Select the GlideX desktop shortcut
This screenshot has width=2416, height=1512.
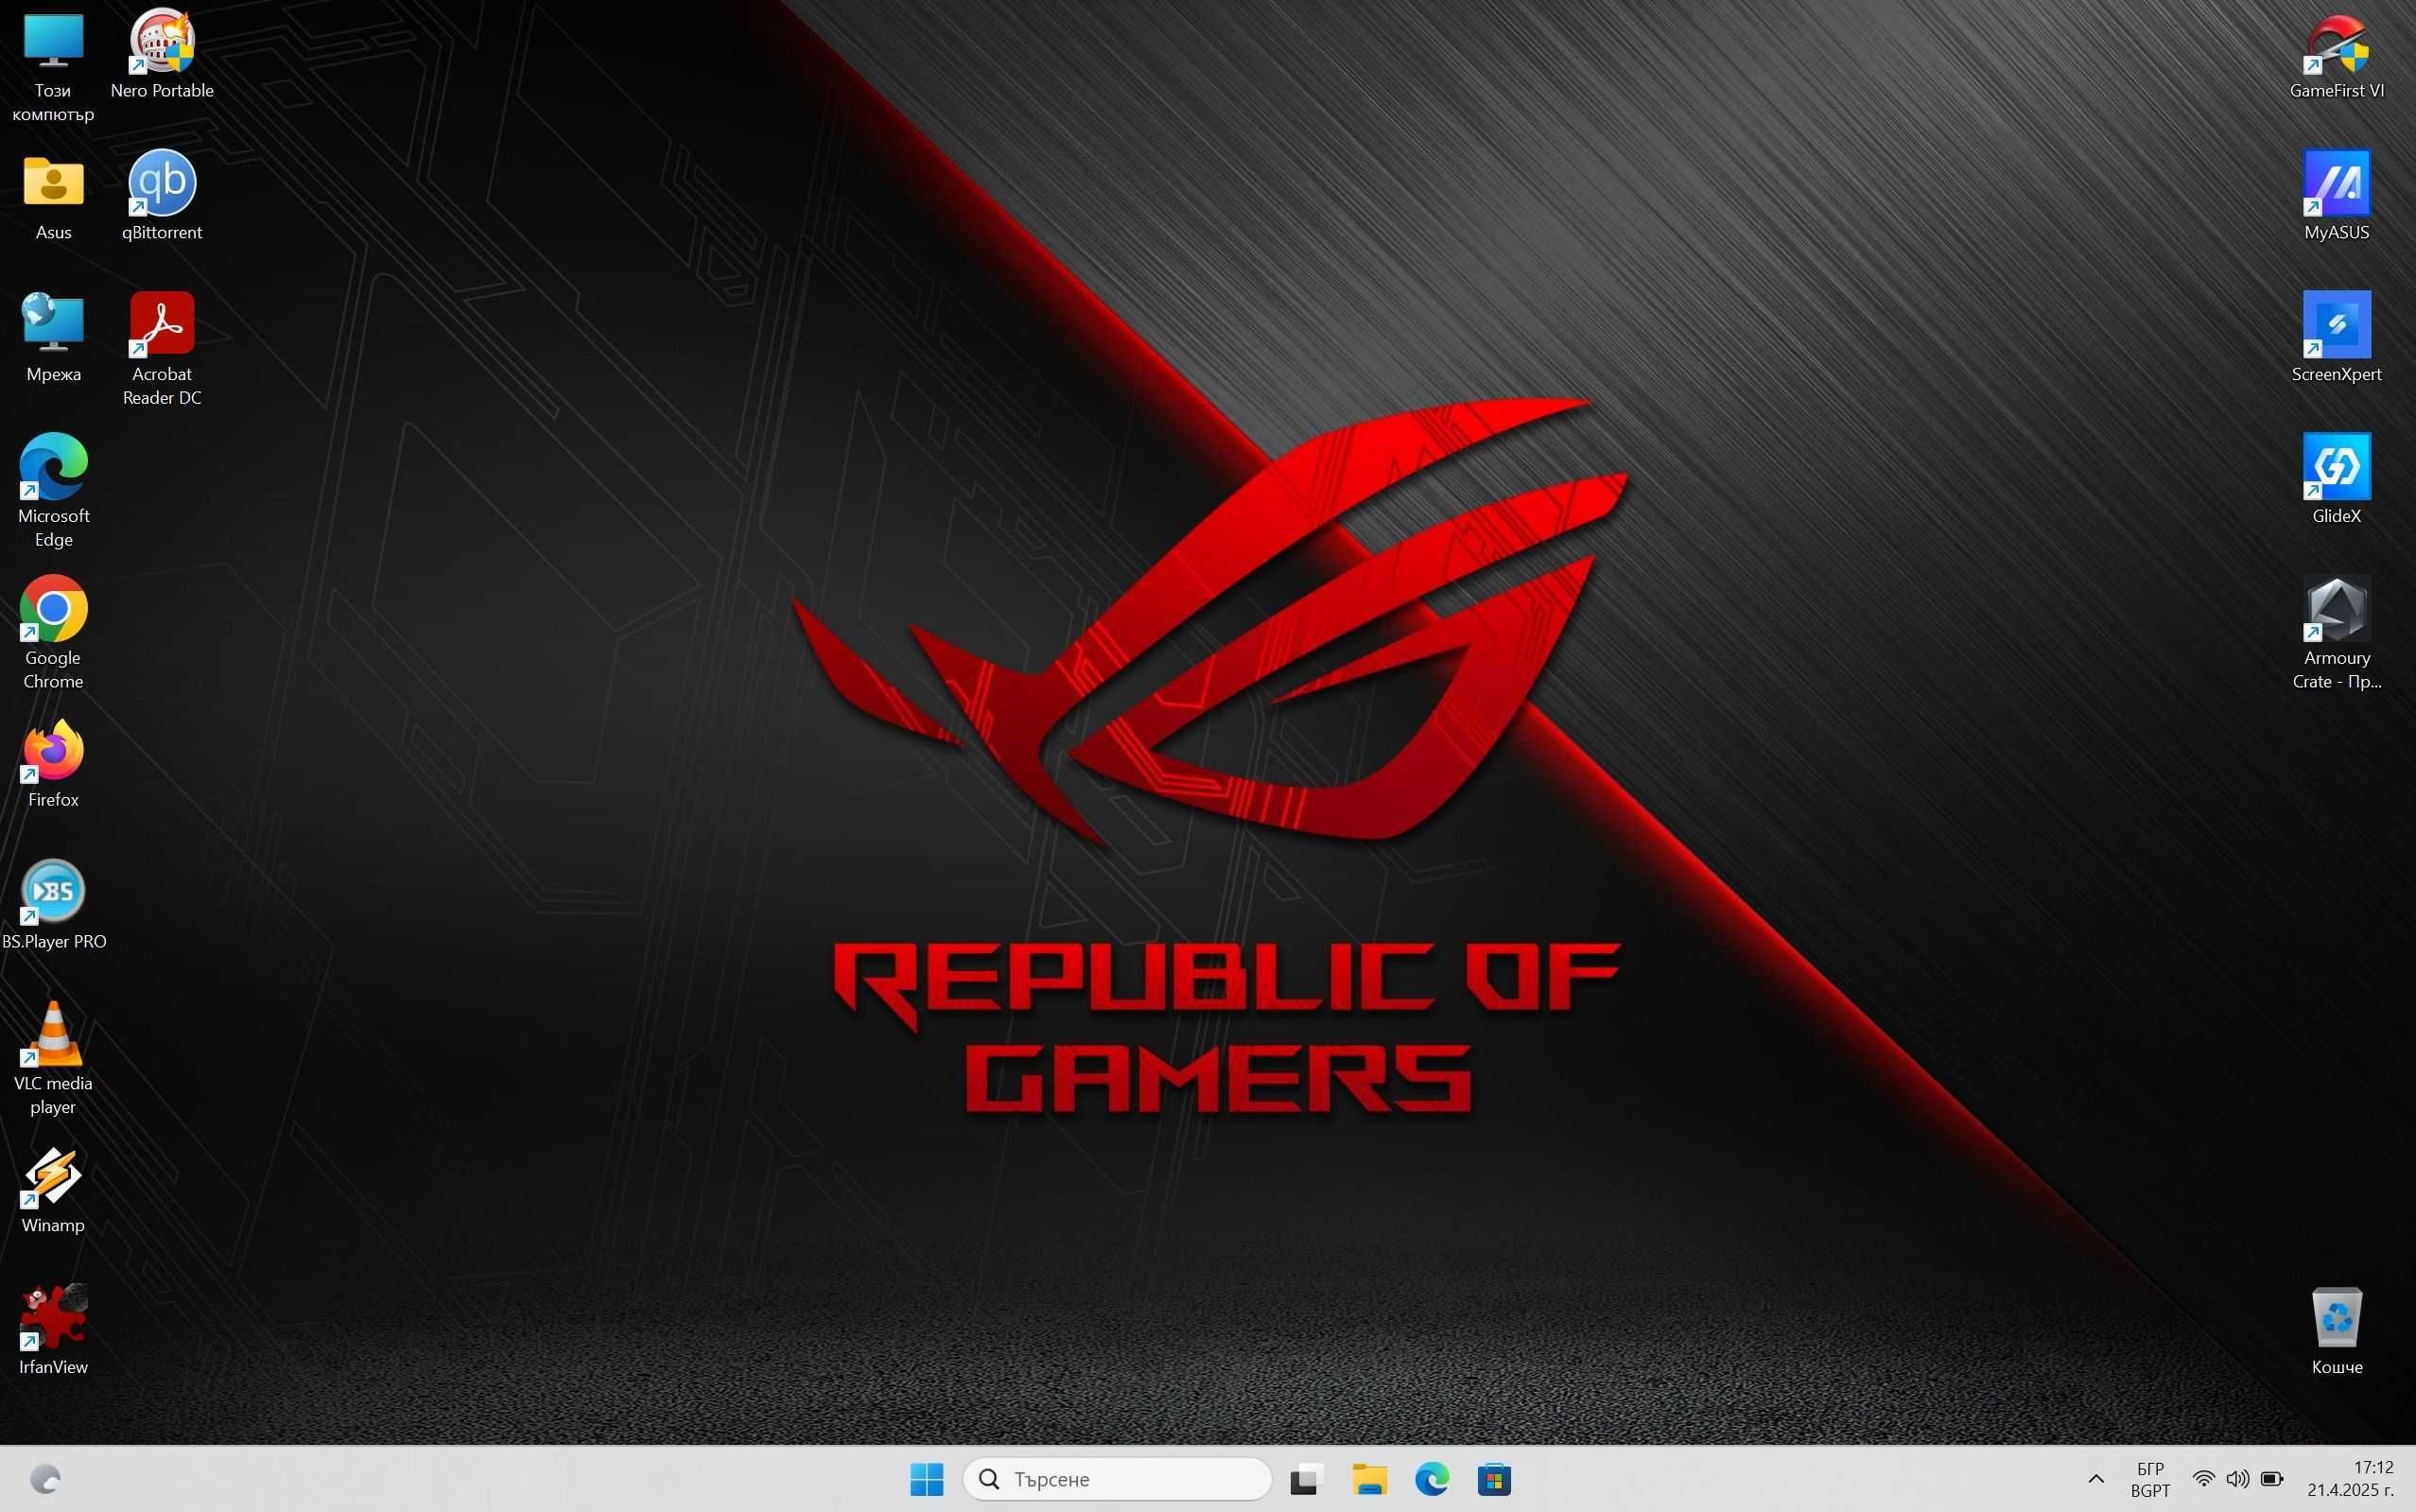[2336, 481]
